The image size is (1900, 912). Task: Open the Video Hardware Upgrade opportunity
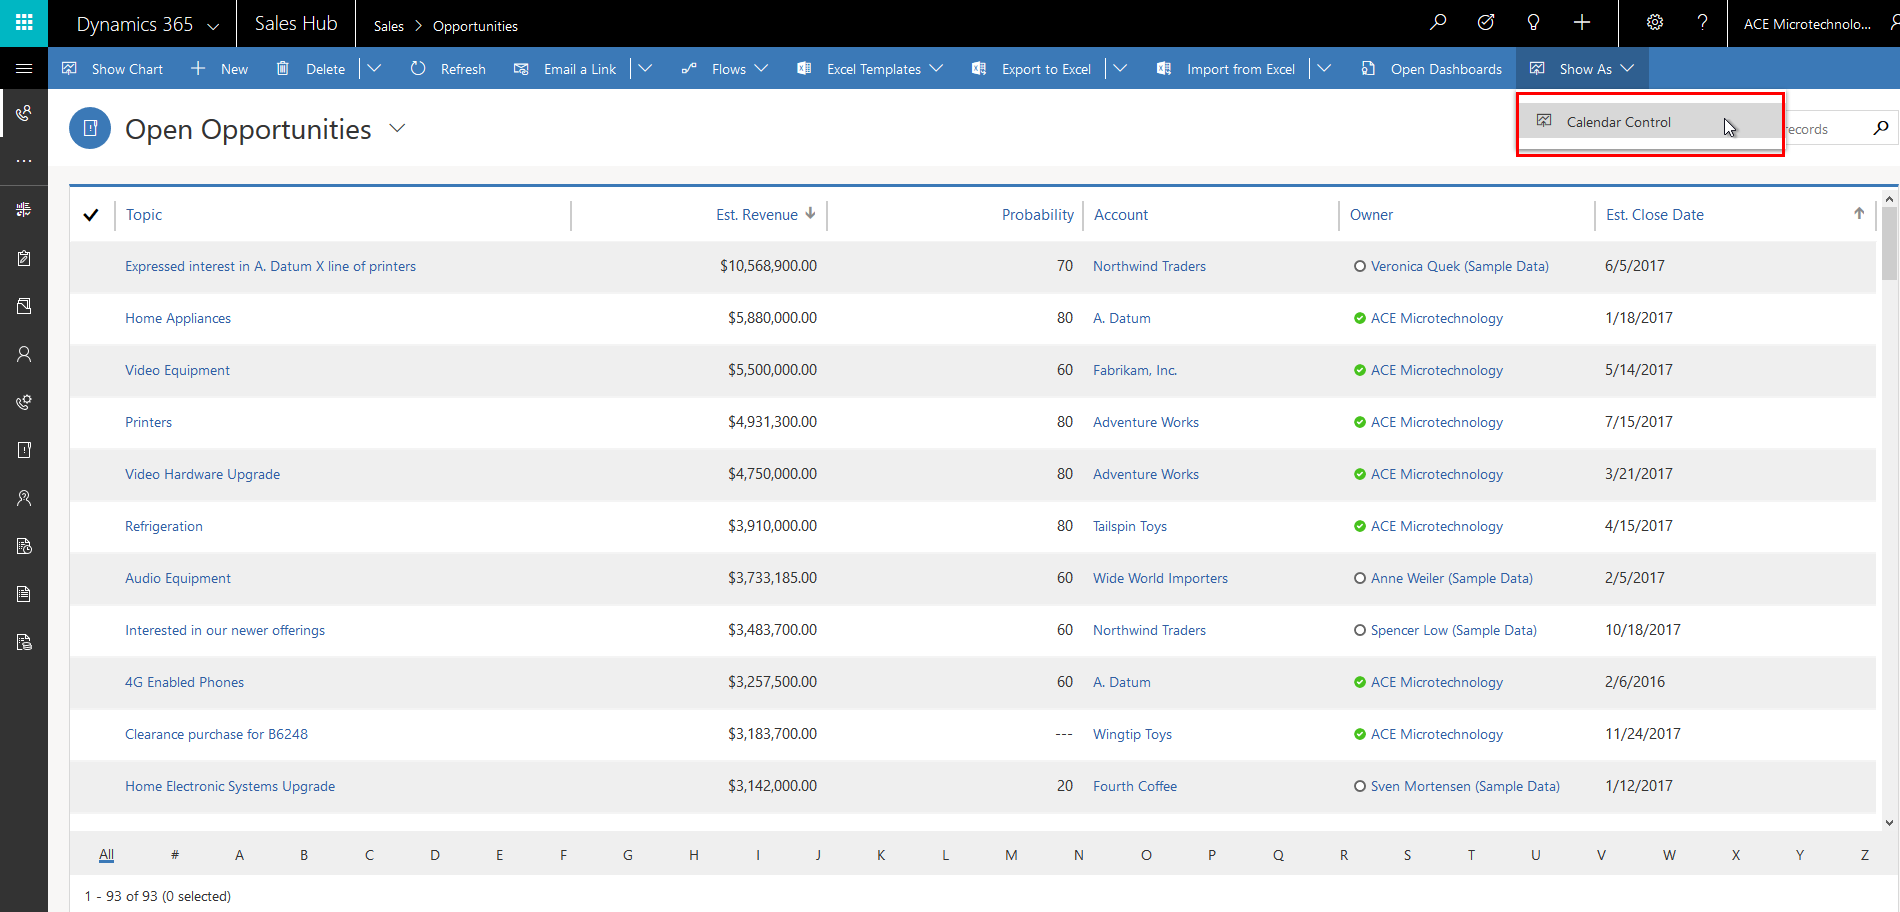coord(202,474)
